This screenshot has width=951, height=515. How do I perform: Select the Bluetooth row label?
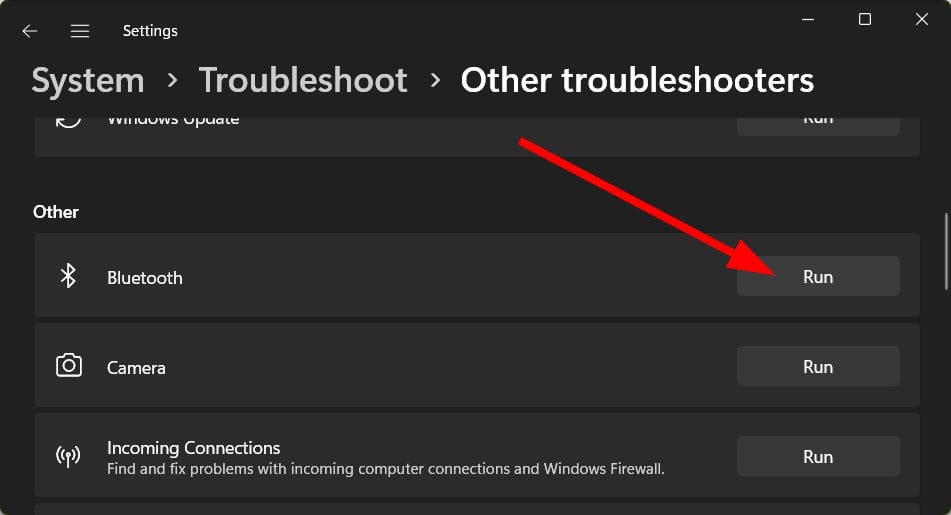144,278
